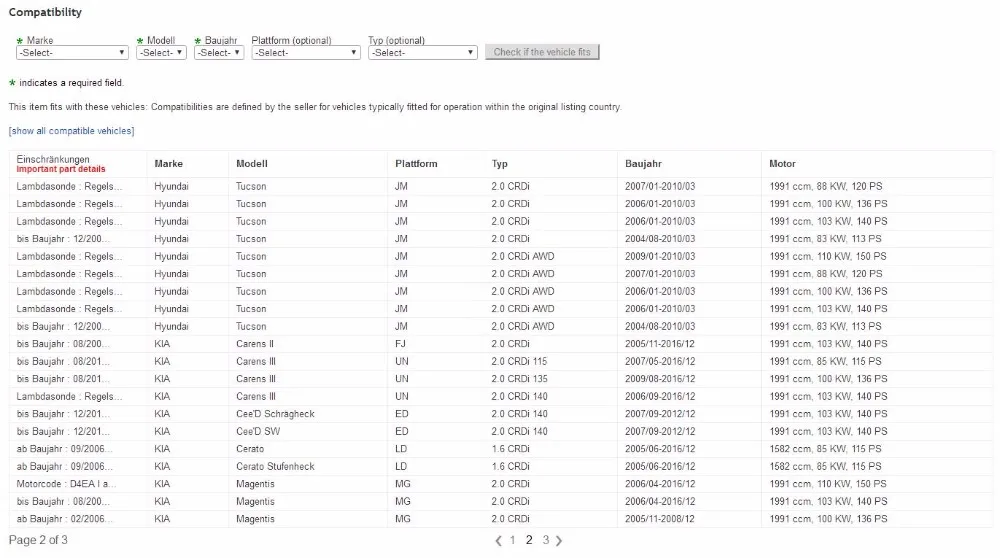Go to previous page with left chevron
The height and width of the screenshot is (558, 1000).
[499, 541]
